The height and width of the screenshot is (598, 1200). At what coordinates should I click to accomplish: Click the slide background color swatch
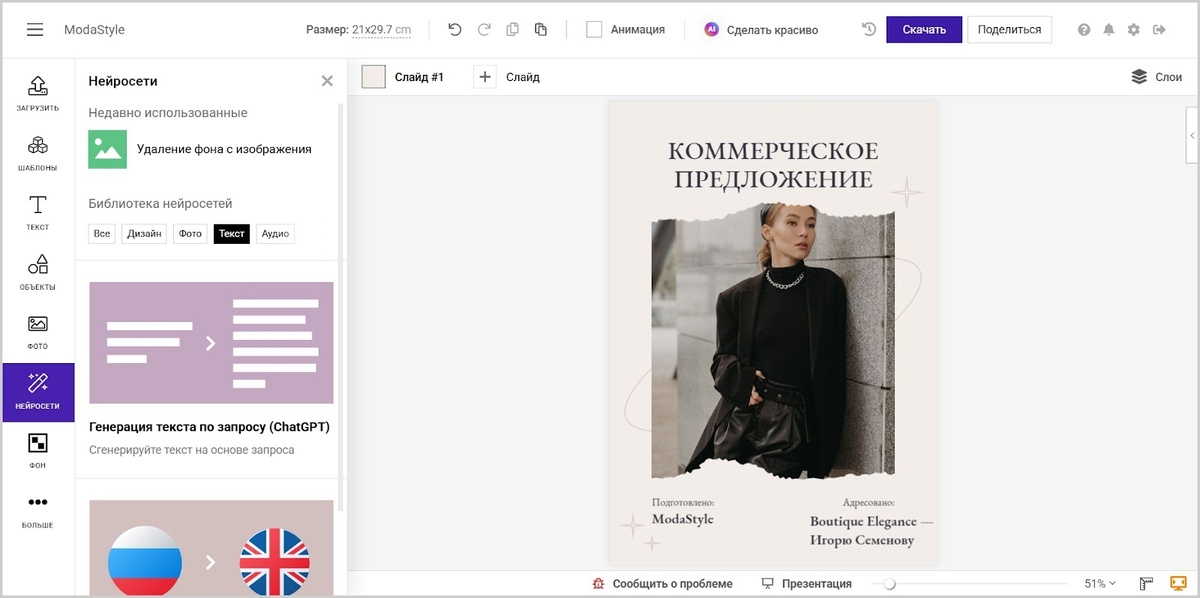click(x=374, y=77)
